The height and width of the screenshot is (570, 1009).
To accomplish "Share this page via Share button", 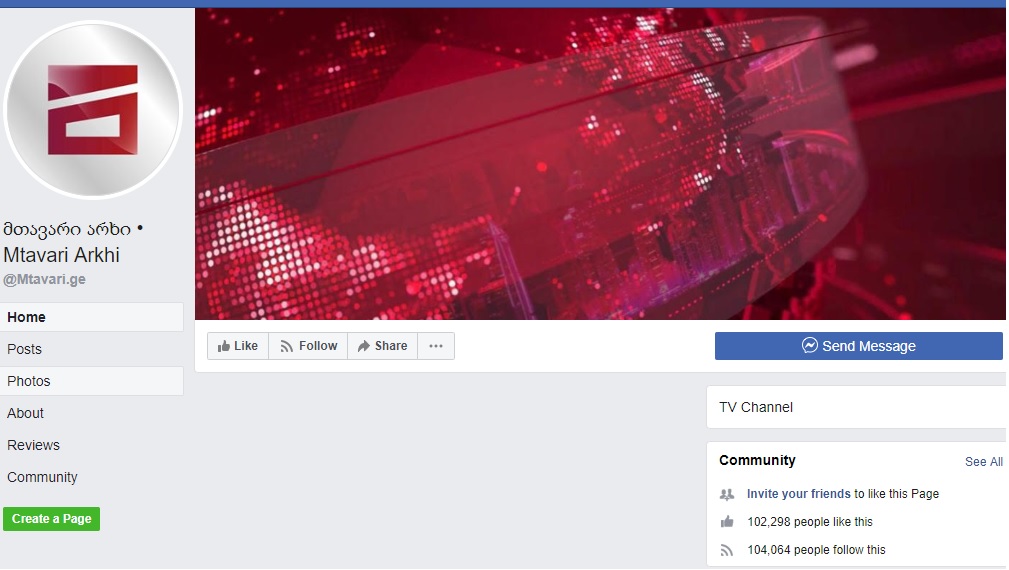I will tap(383, 346).
